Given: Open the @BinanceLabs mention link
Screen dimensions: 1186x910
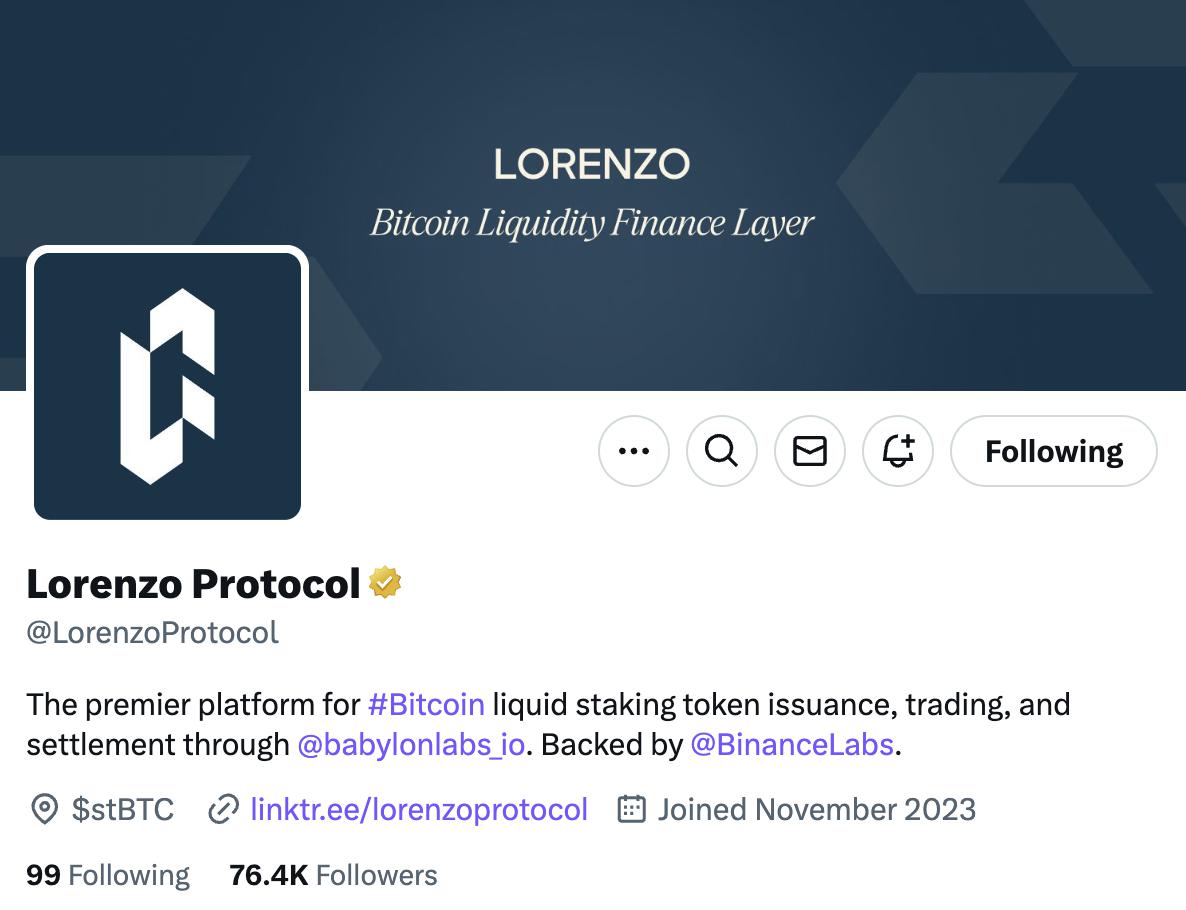Looking at the screenshot, I should pyautogui.click(x=792, y=745).
